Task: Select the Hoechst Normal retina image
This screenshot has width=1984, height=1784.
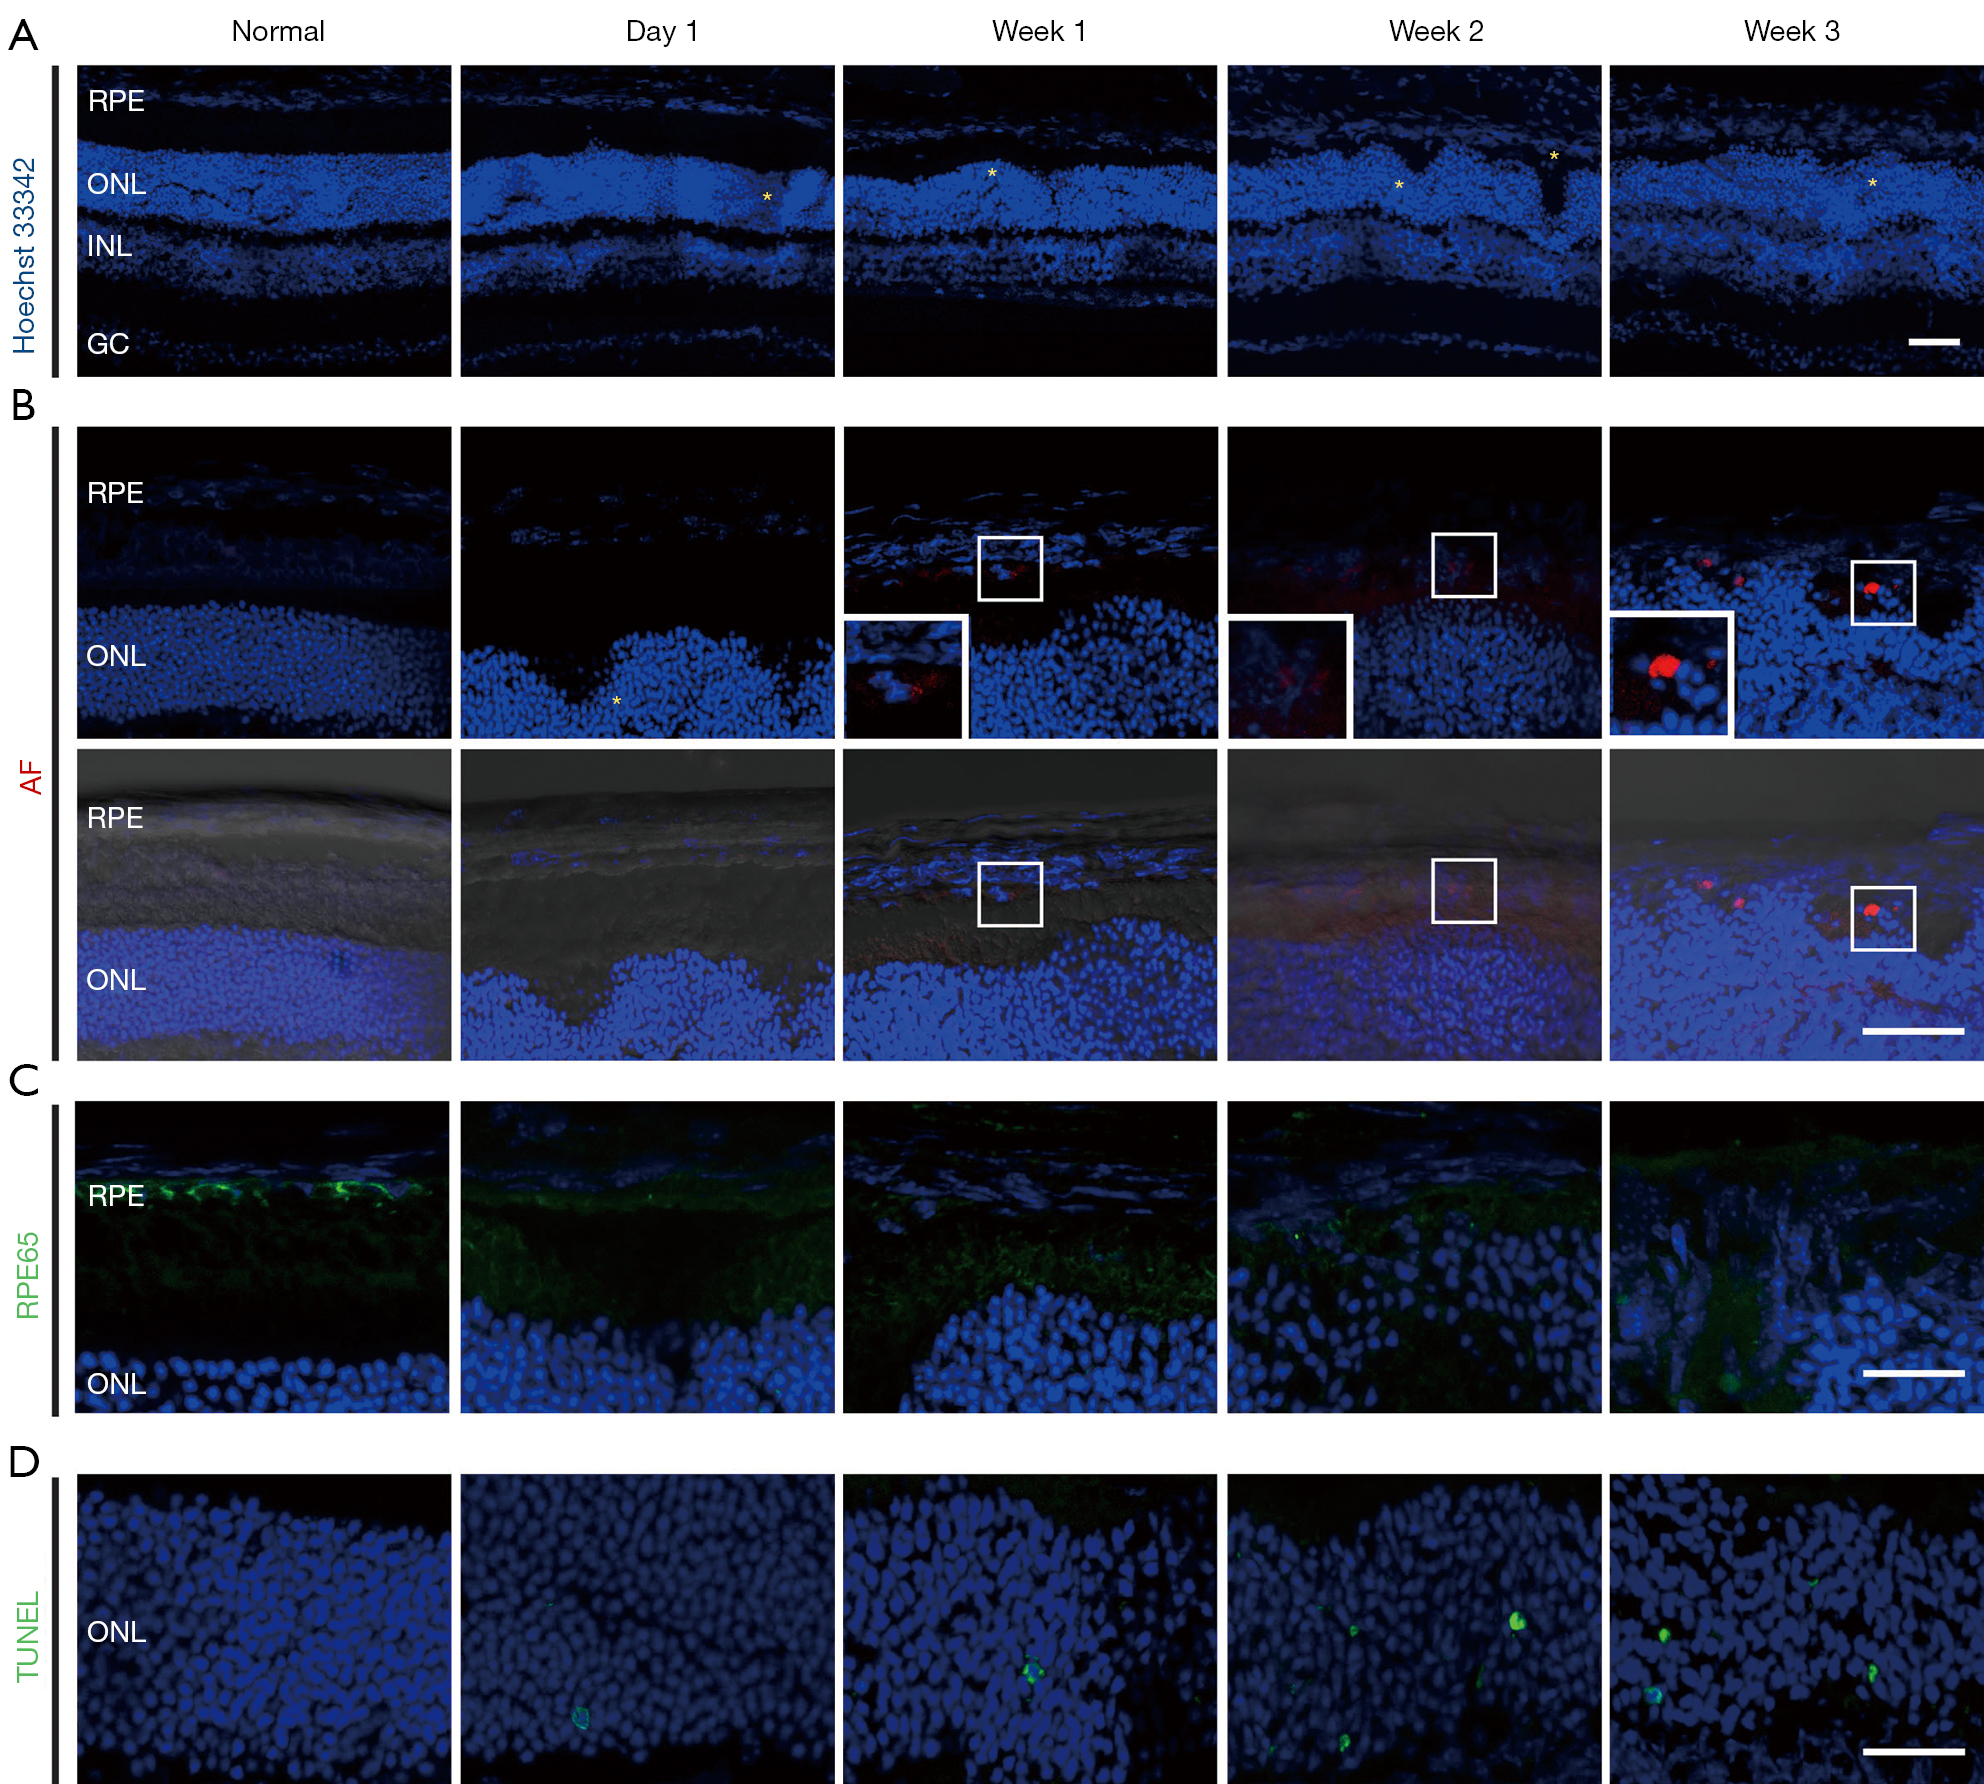Action: coord(264,221)
